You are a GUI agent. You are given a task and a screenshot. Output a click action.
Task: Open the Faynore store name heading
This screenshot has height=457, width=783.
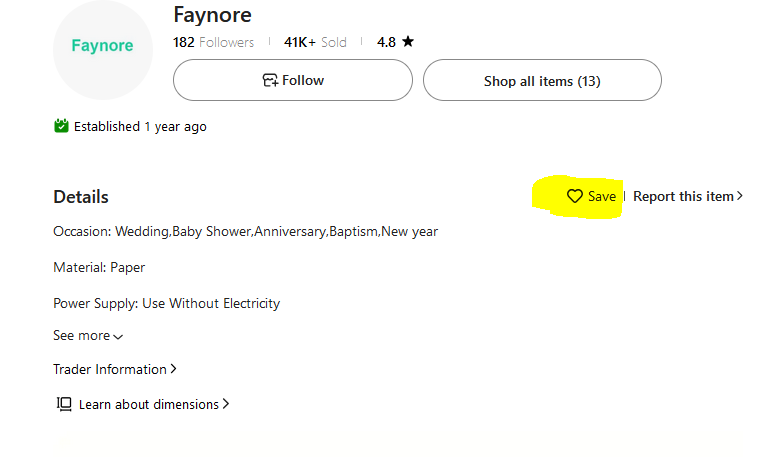[212, 15]
